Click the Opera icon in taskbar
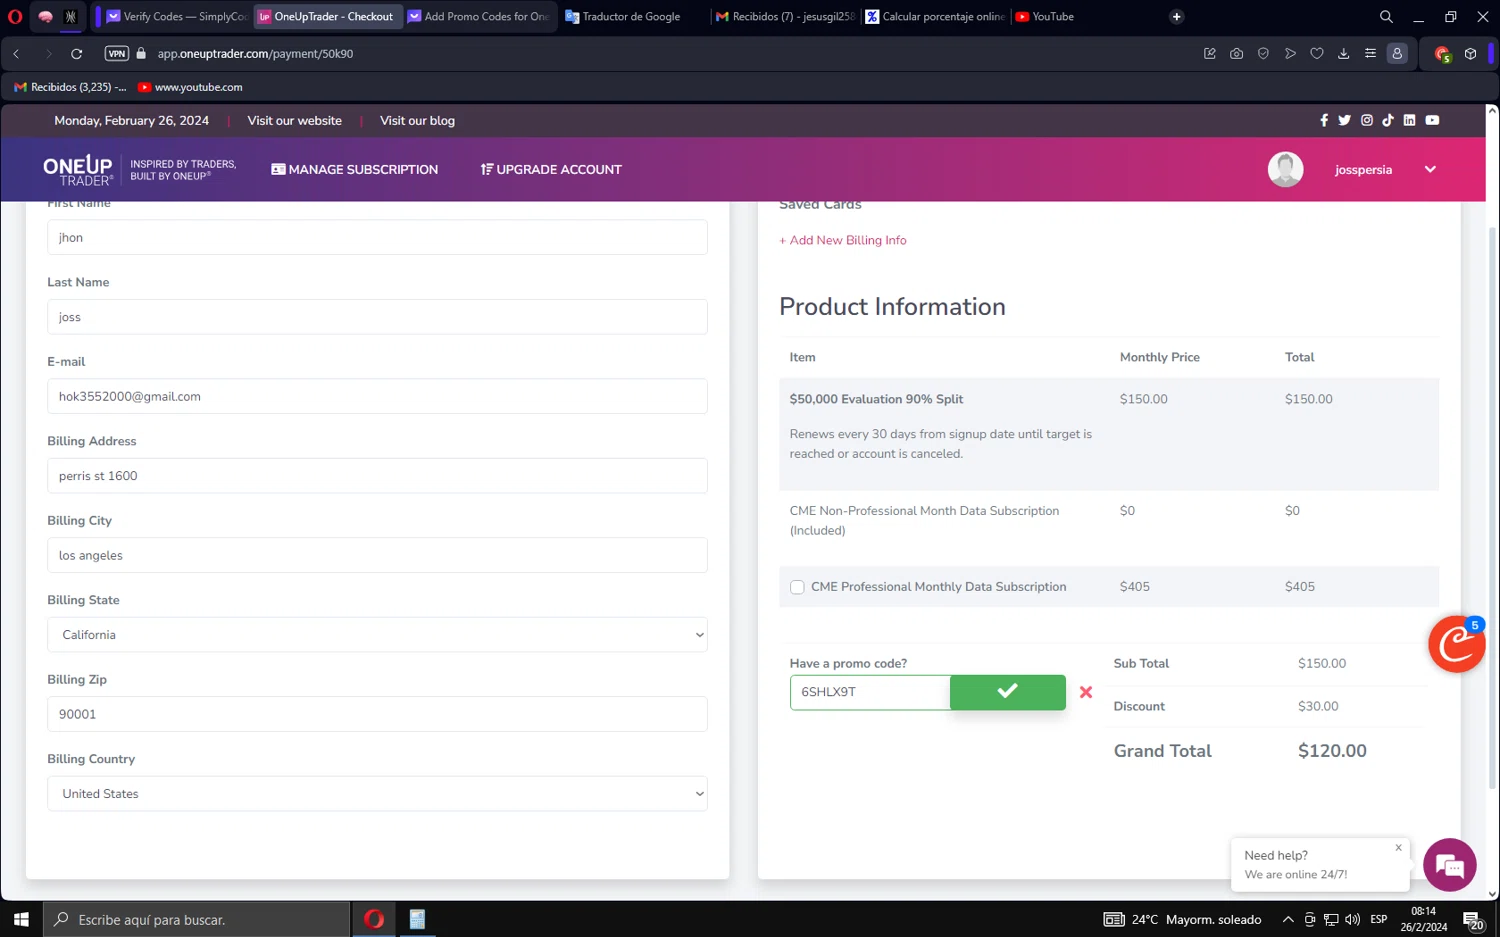This screenshot has width=1500, height=937. [374, 919]
